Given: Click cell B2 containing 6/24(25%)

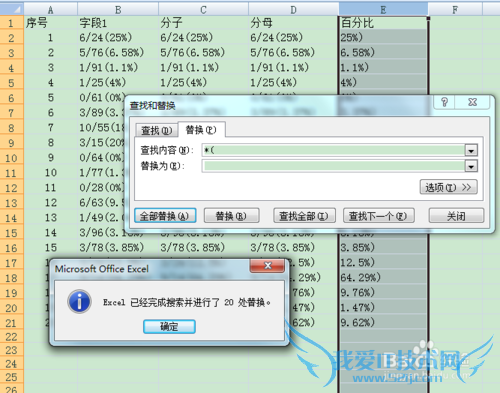Looking at the screenshot, I should pos(118,37).
